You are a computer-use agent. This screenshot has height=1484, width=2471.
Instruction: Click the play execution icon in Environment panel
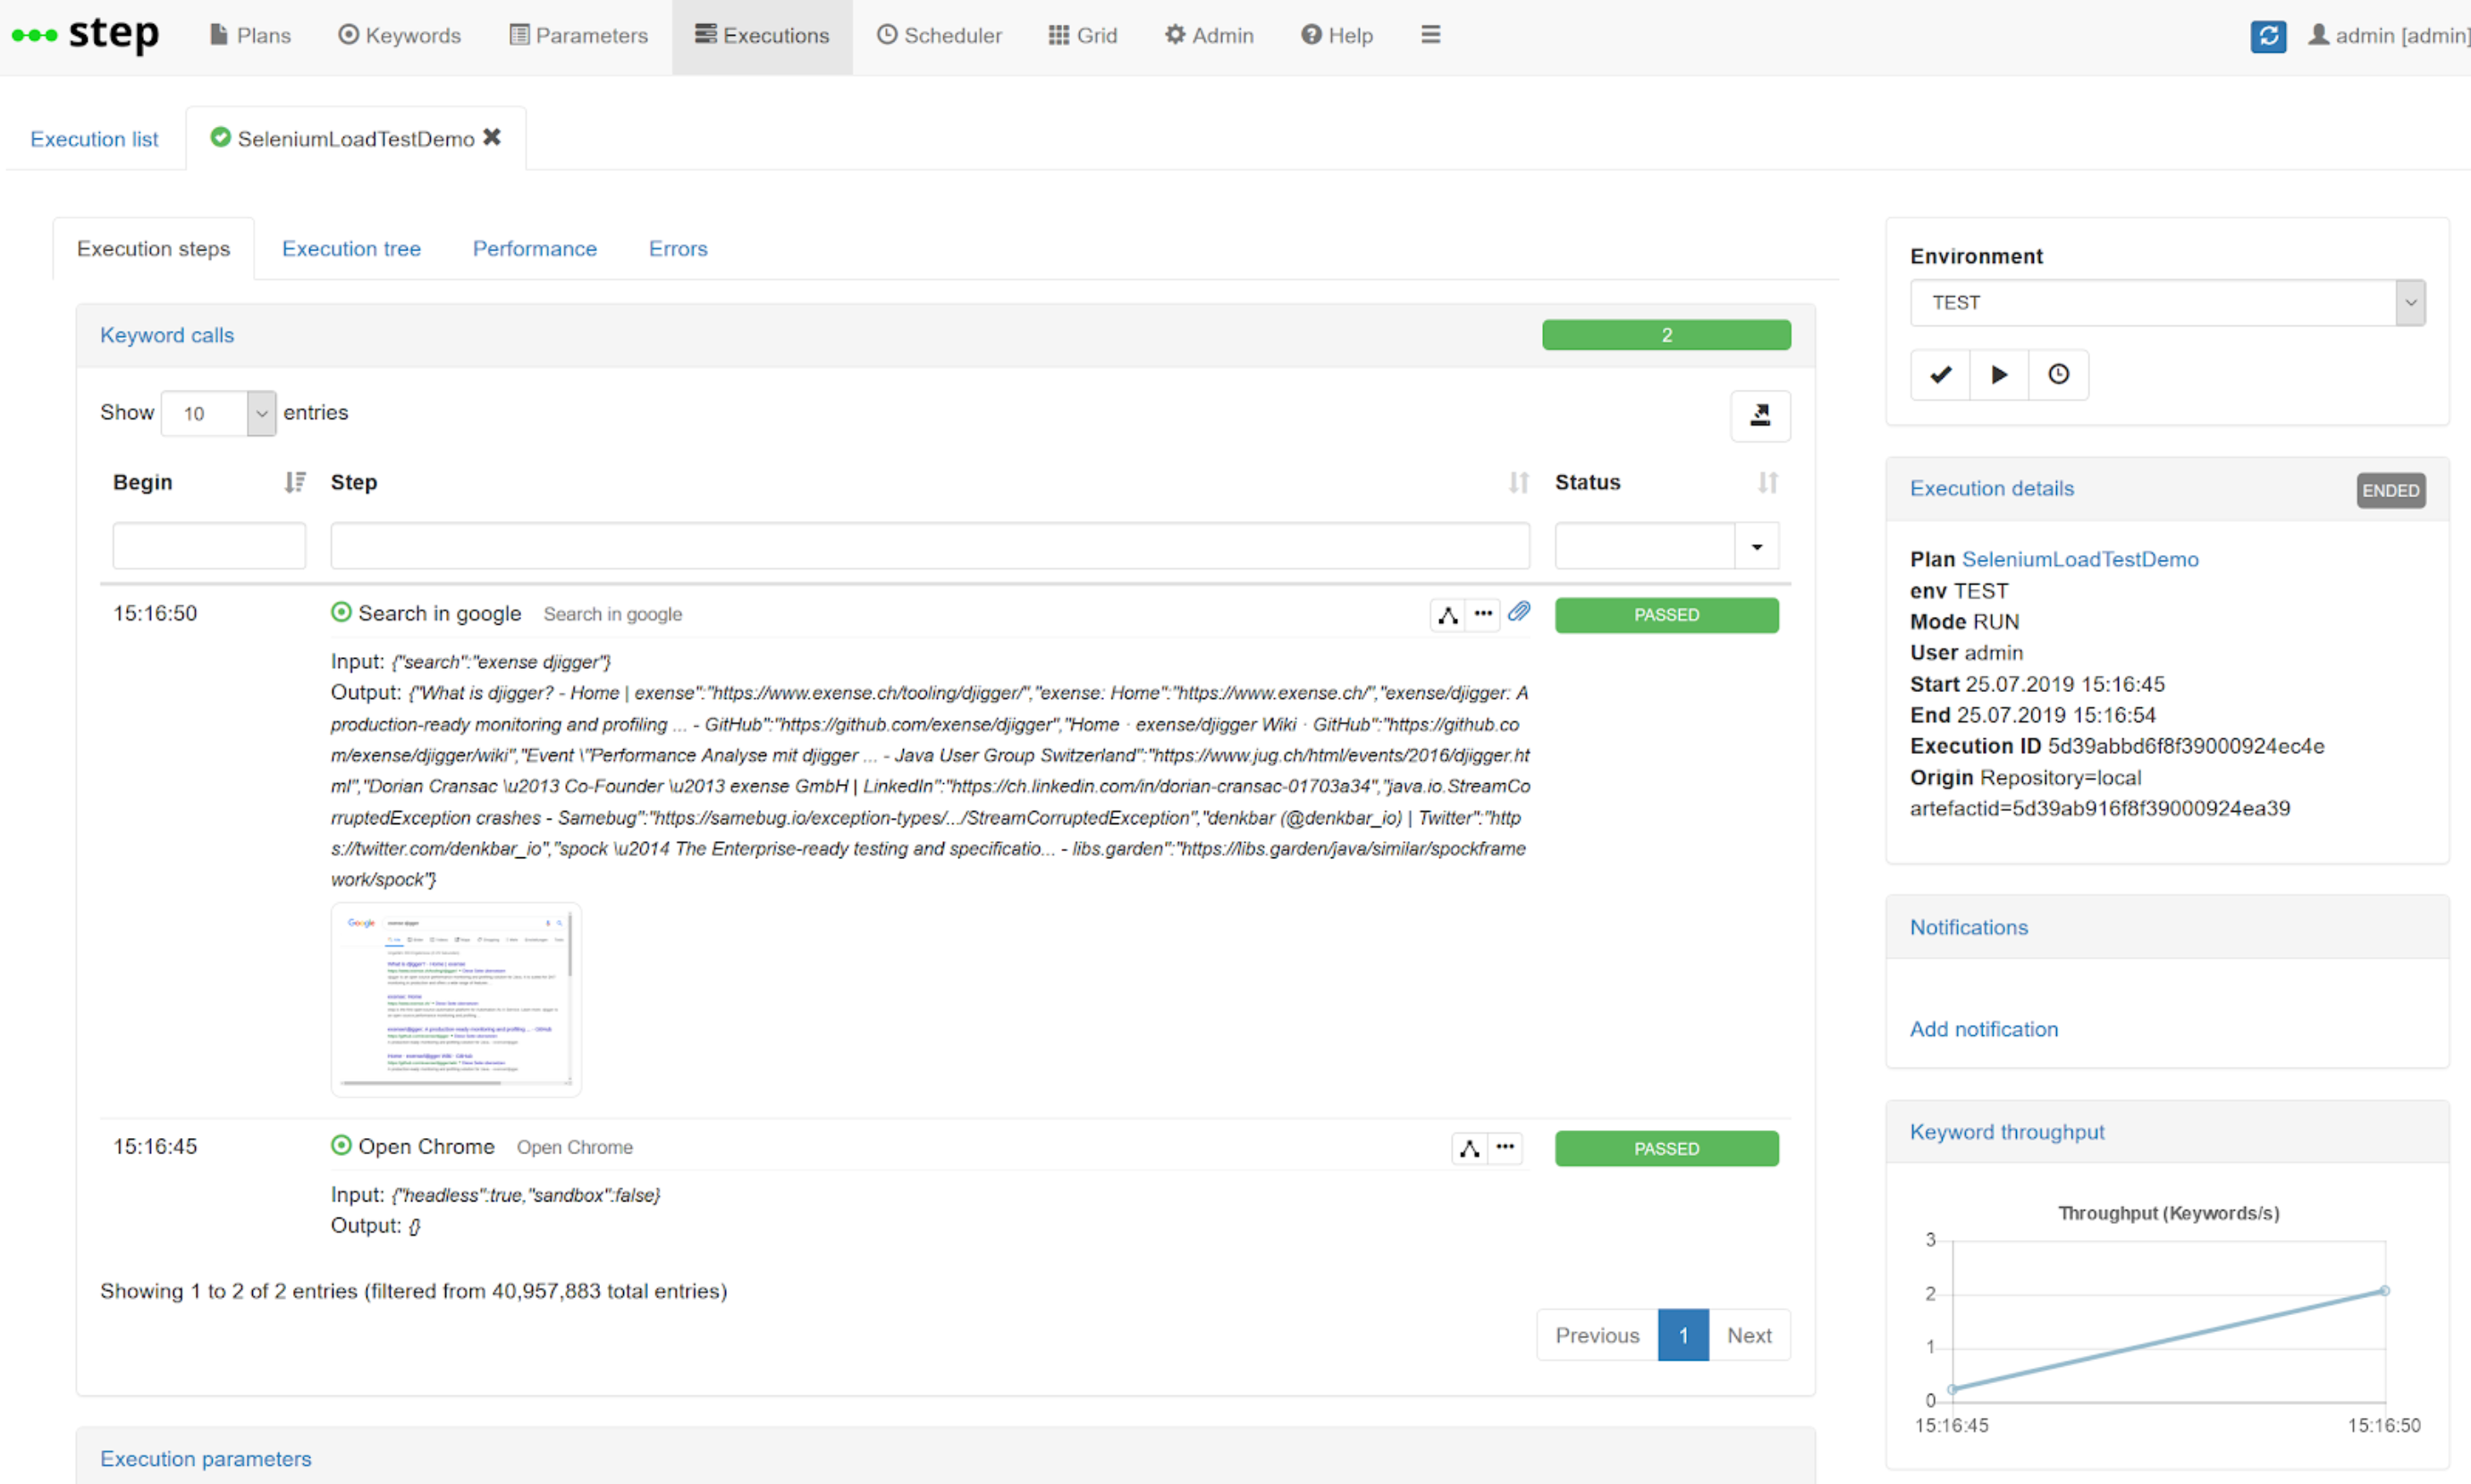pos(1998,374)
